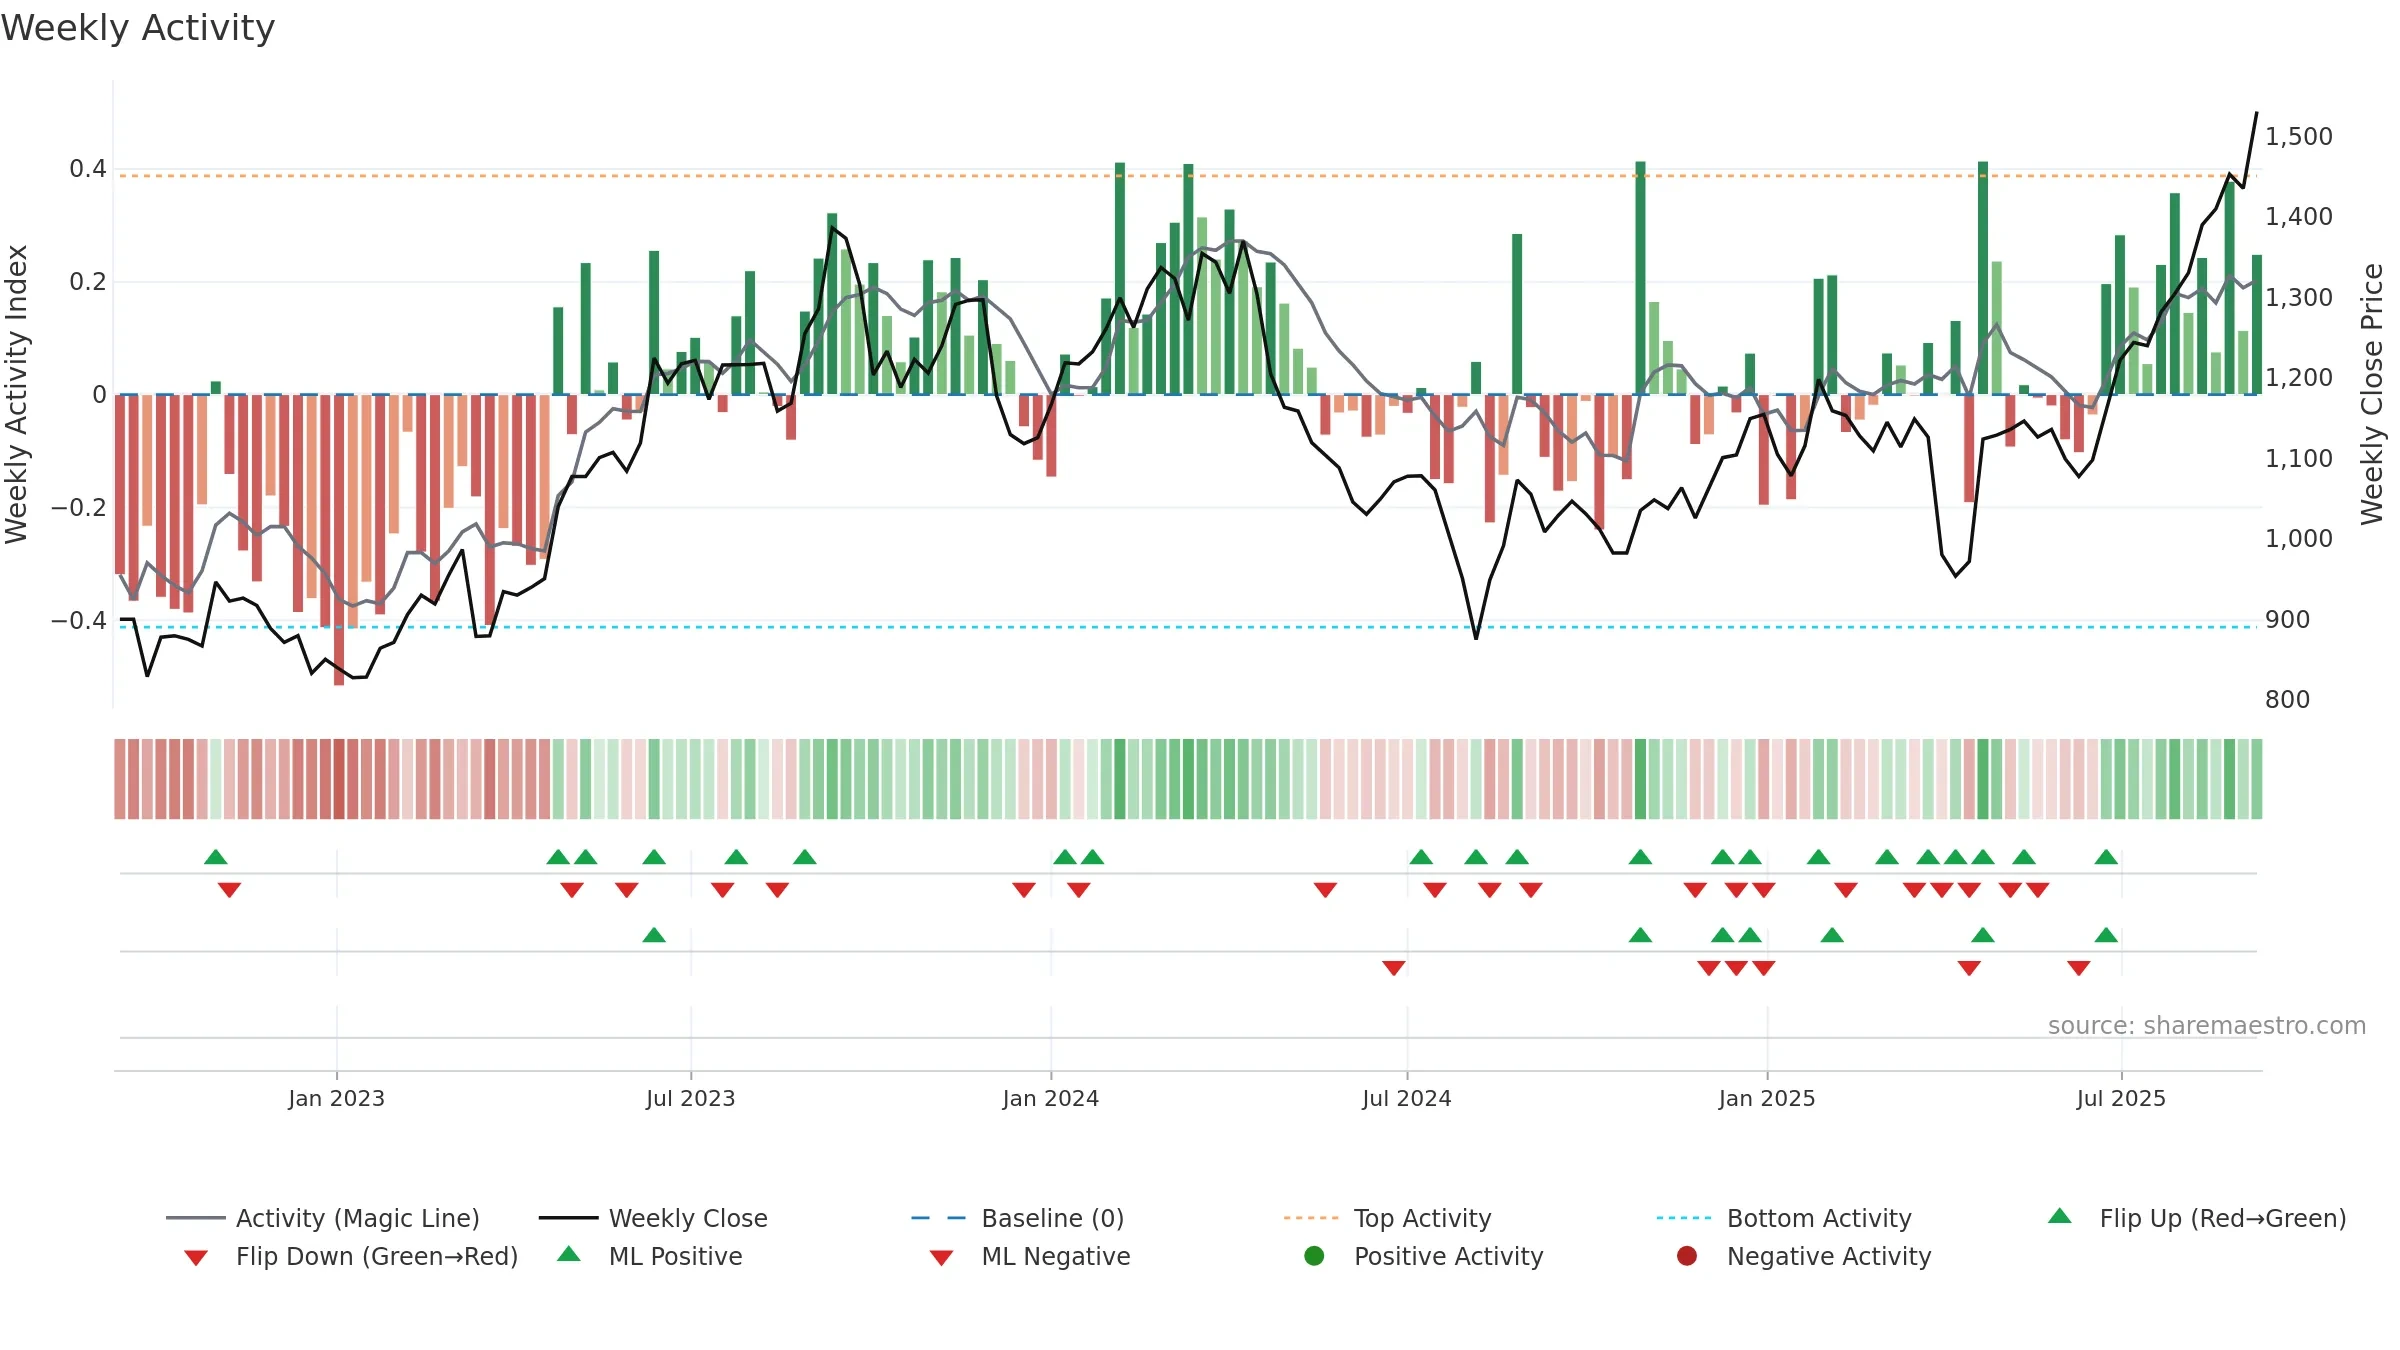Toggle Activity (Magic Line) legend entry

coord(323,1218)
